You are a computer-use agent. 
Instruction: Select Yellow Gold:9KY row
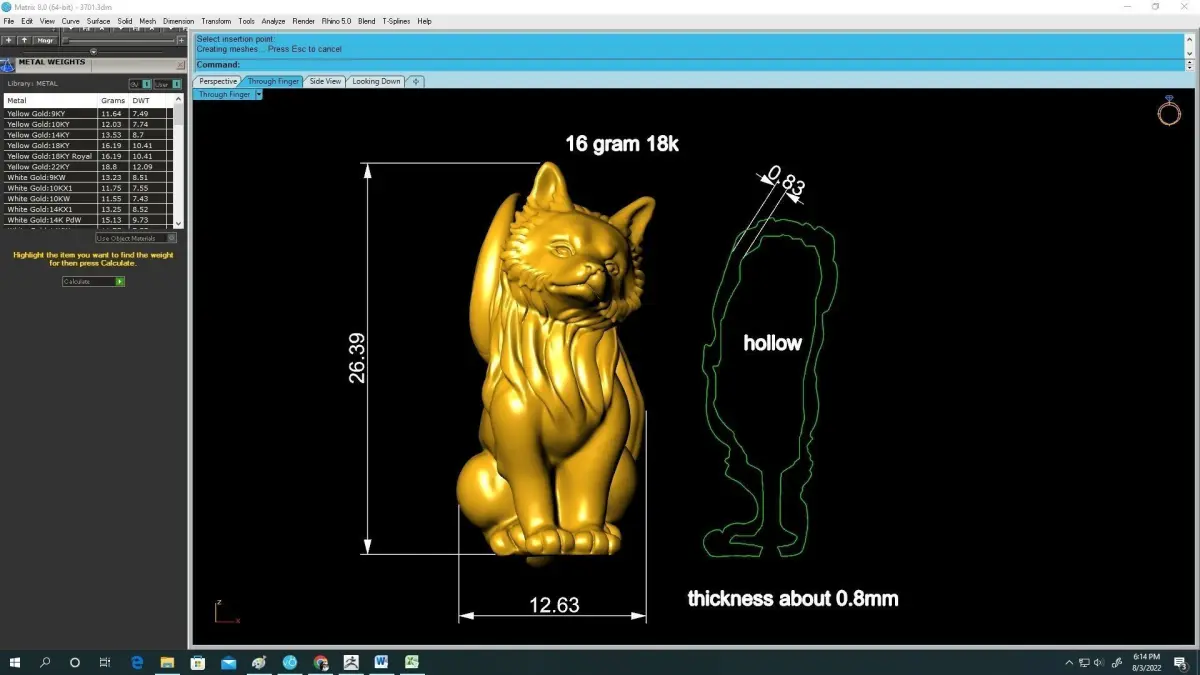[88, 113]
